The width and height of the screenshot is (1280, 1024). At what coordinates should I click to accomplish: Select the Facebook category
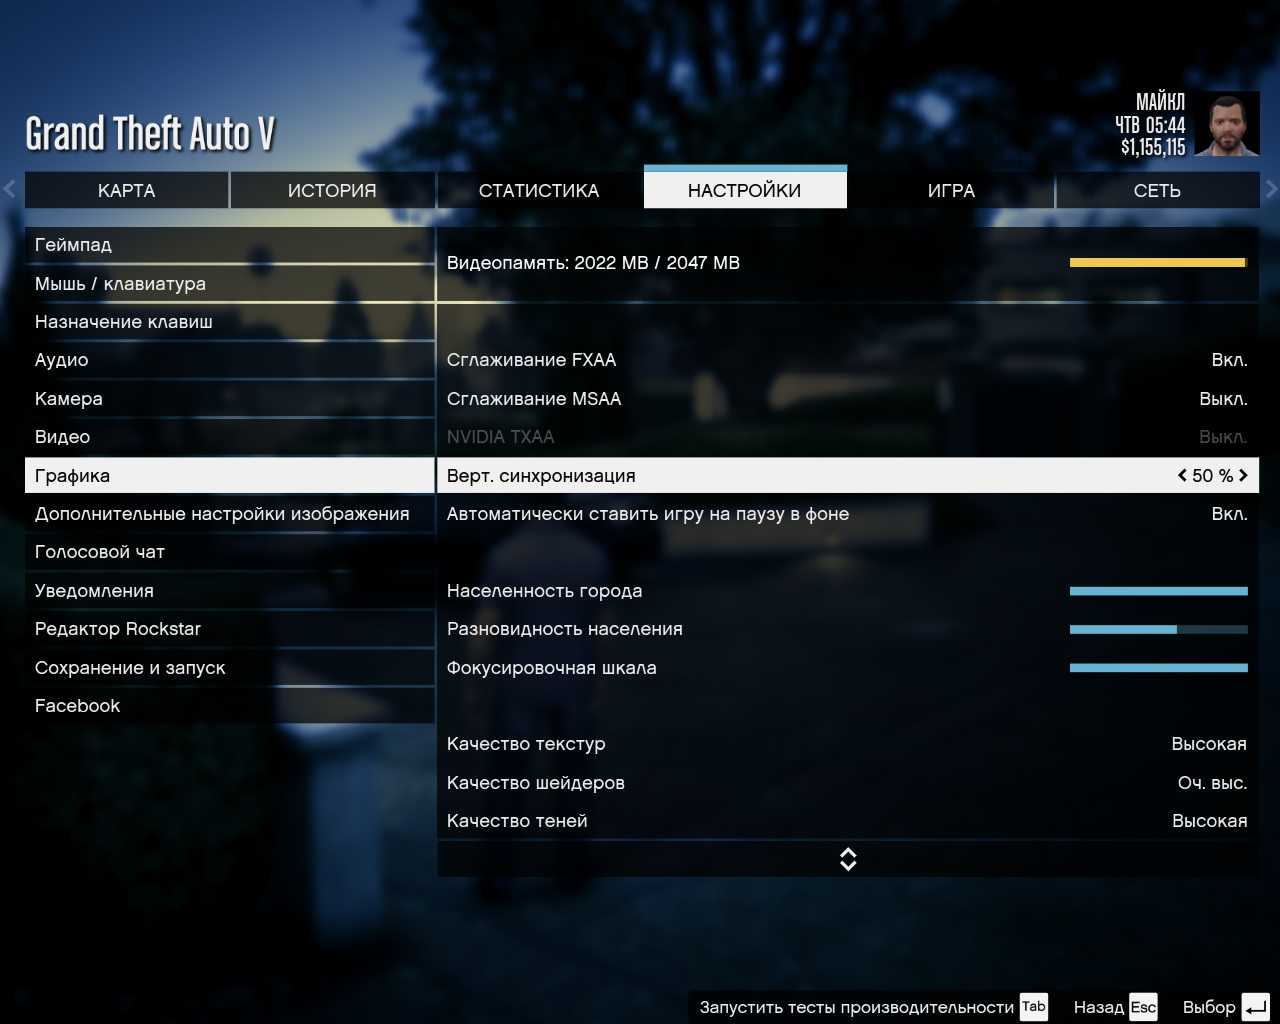[x=229, y=706]
